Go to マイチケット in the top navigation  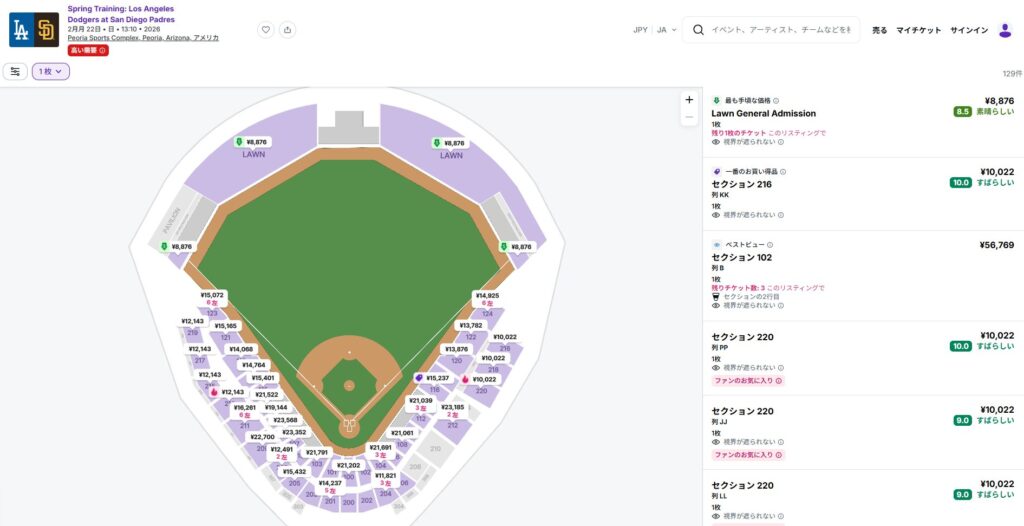(918, 30)
